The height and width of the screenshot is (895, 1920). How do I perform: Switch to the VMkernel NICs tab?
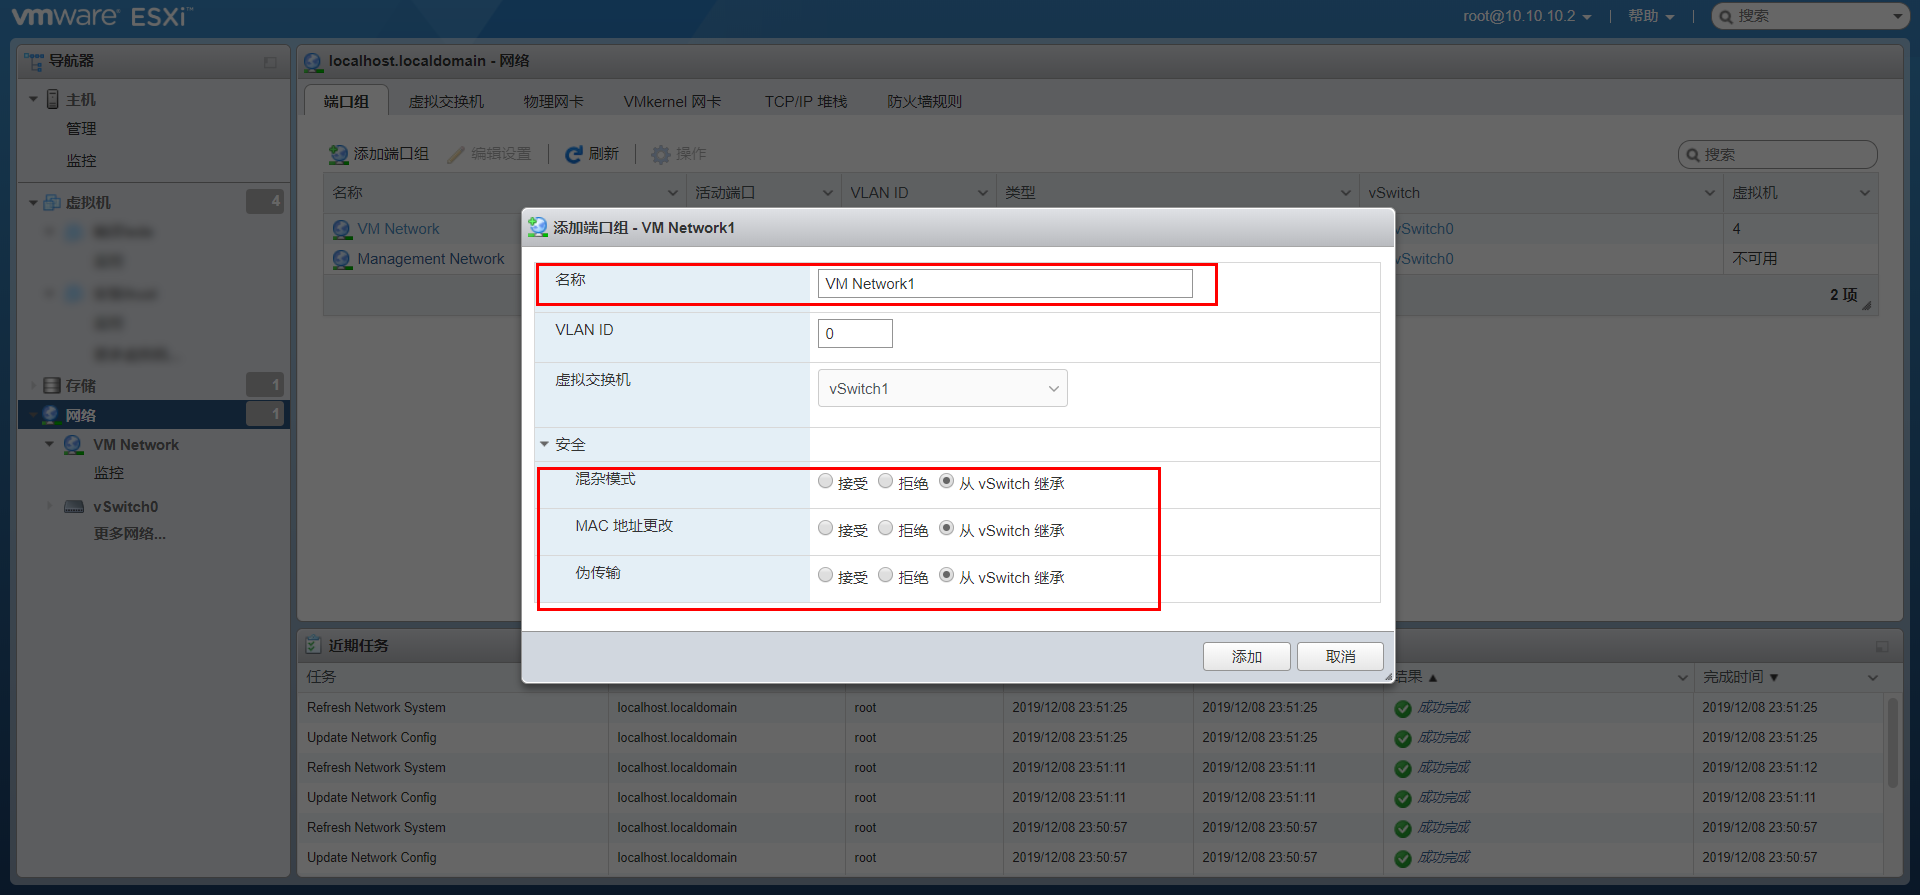tap(672, 102)
